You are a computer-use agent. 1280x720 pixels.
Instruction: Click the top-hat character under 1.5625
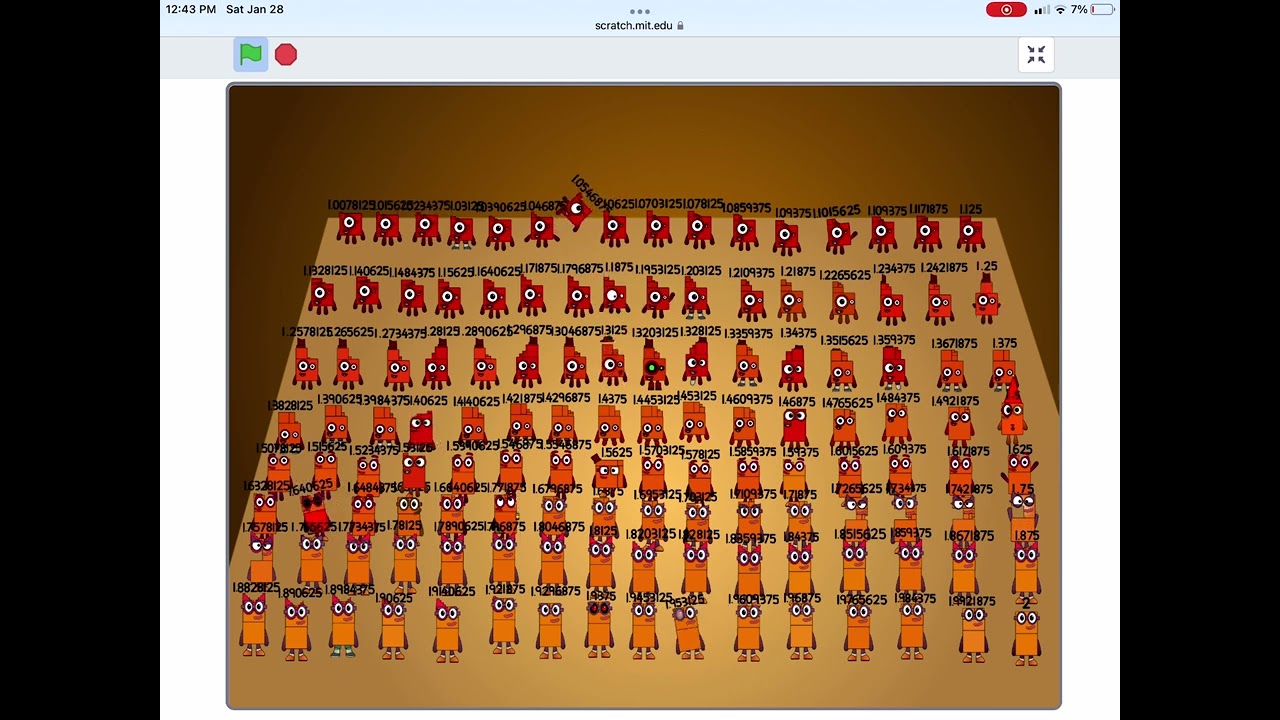point(609,472)
